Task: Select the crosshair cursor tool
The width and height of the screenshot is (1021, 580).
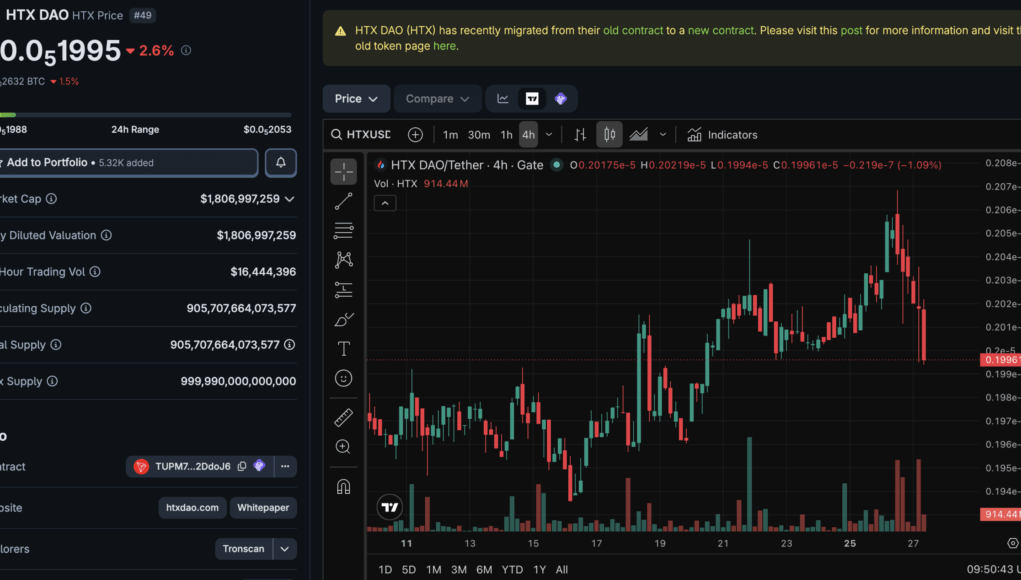Action: [x=343, y=172]
